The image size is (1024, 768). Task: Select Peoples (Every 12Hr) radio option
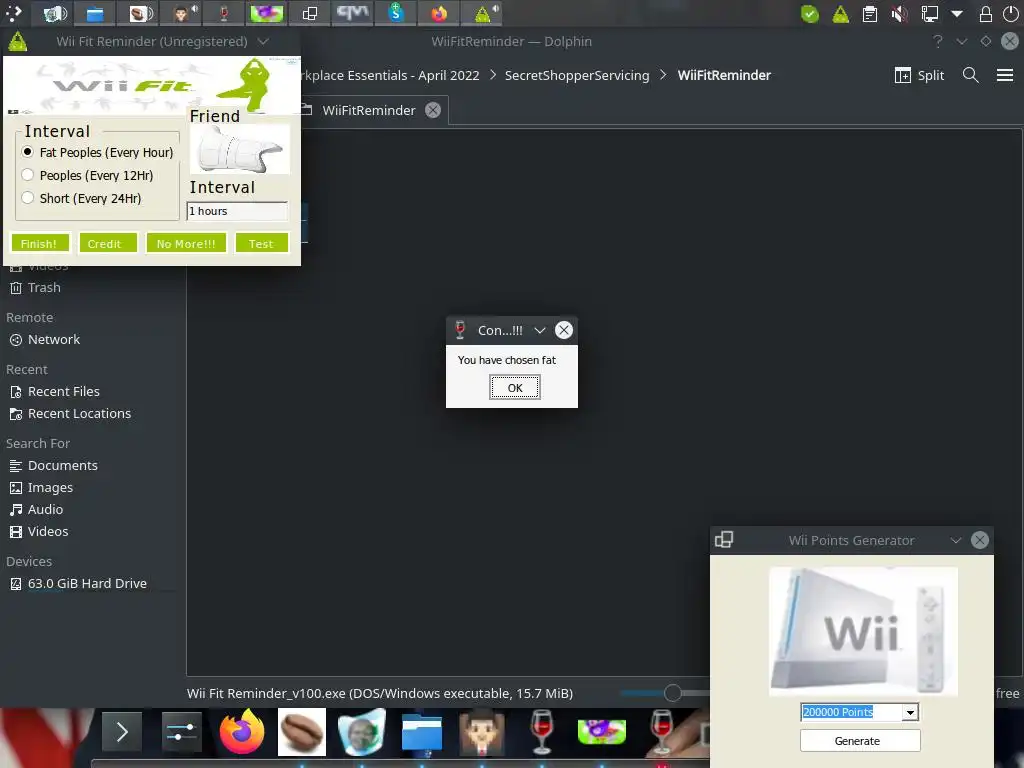click(88, 175)
